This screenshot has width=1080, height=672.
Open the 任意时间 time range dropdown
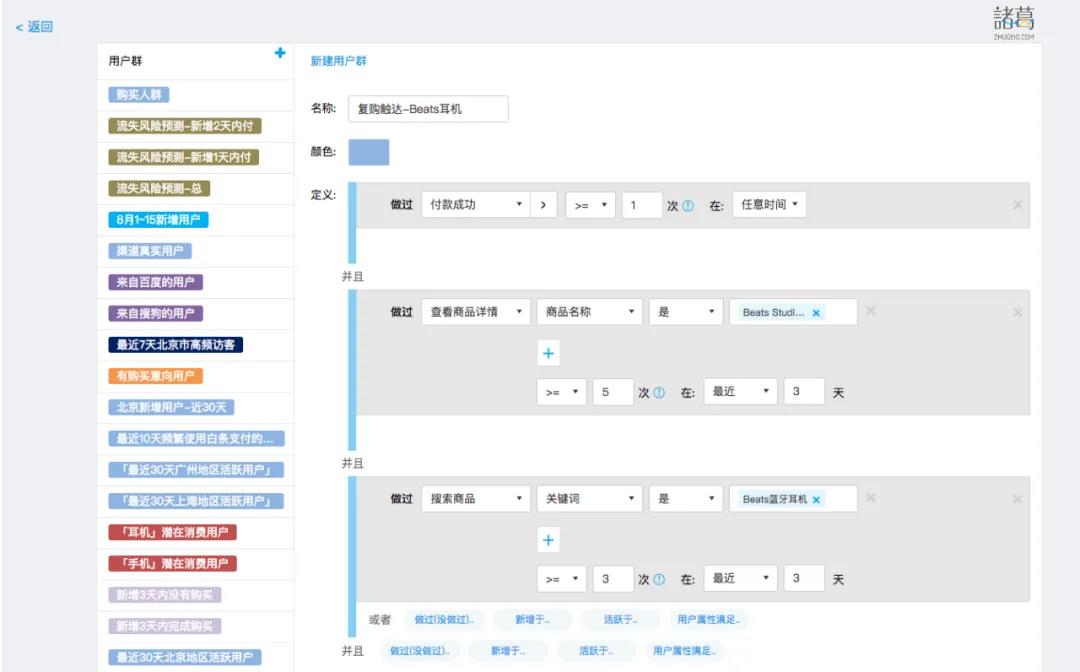coord(769,205)
